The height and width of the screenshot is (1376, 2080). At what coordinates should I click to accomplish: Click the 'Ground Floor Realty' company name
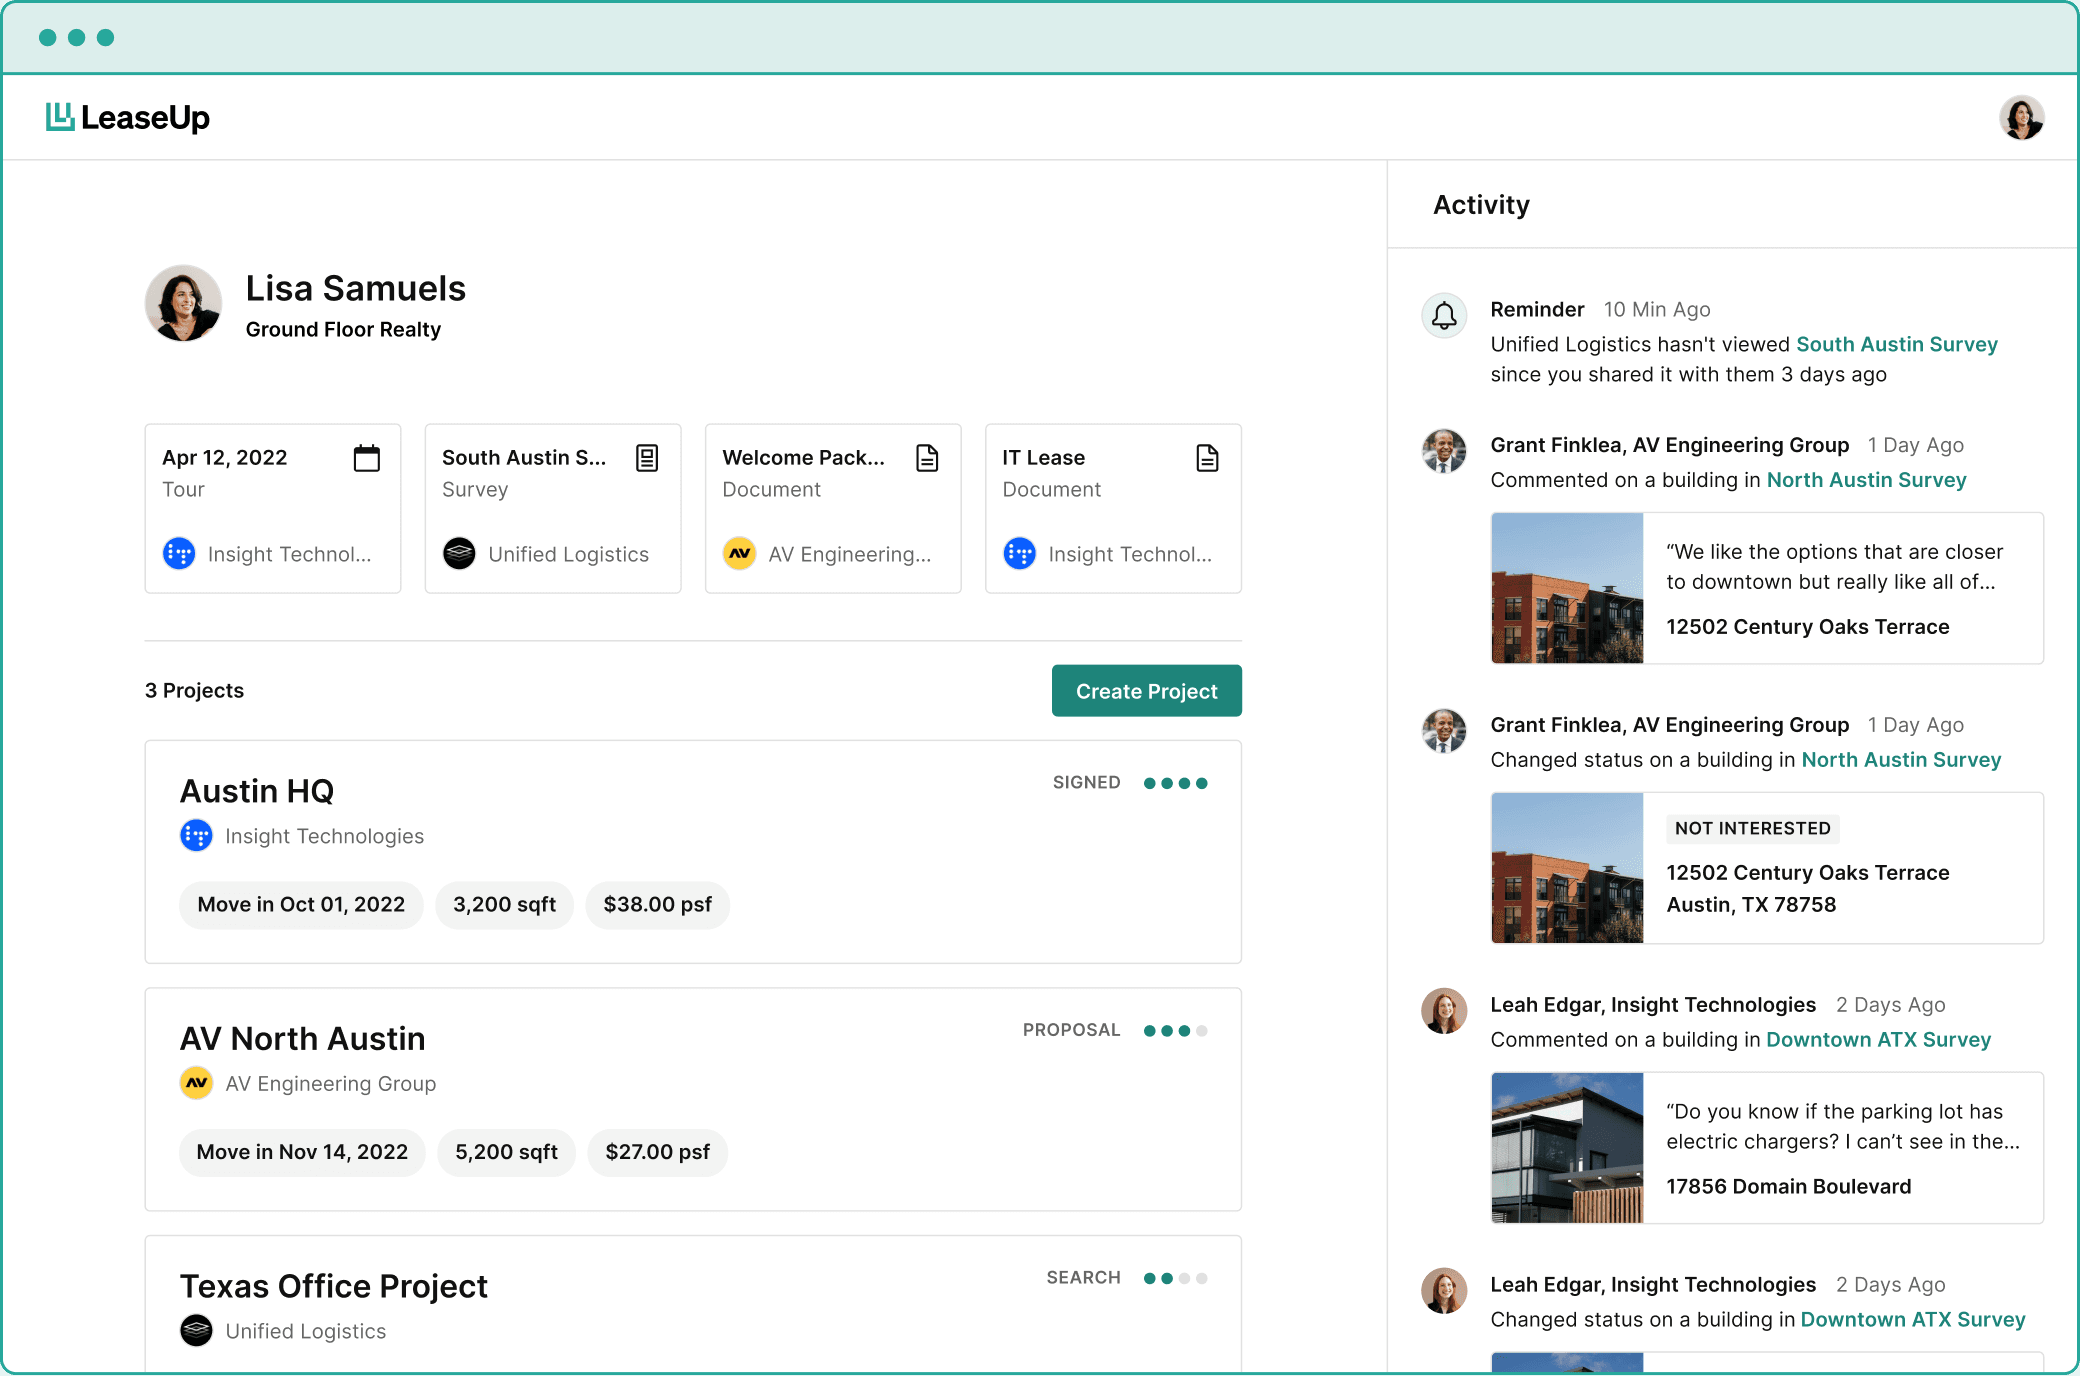[343, 330]
